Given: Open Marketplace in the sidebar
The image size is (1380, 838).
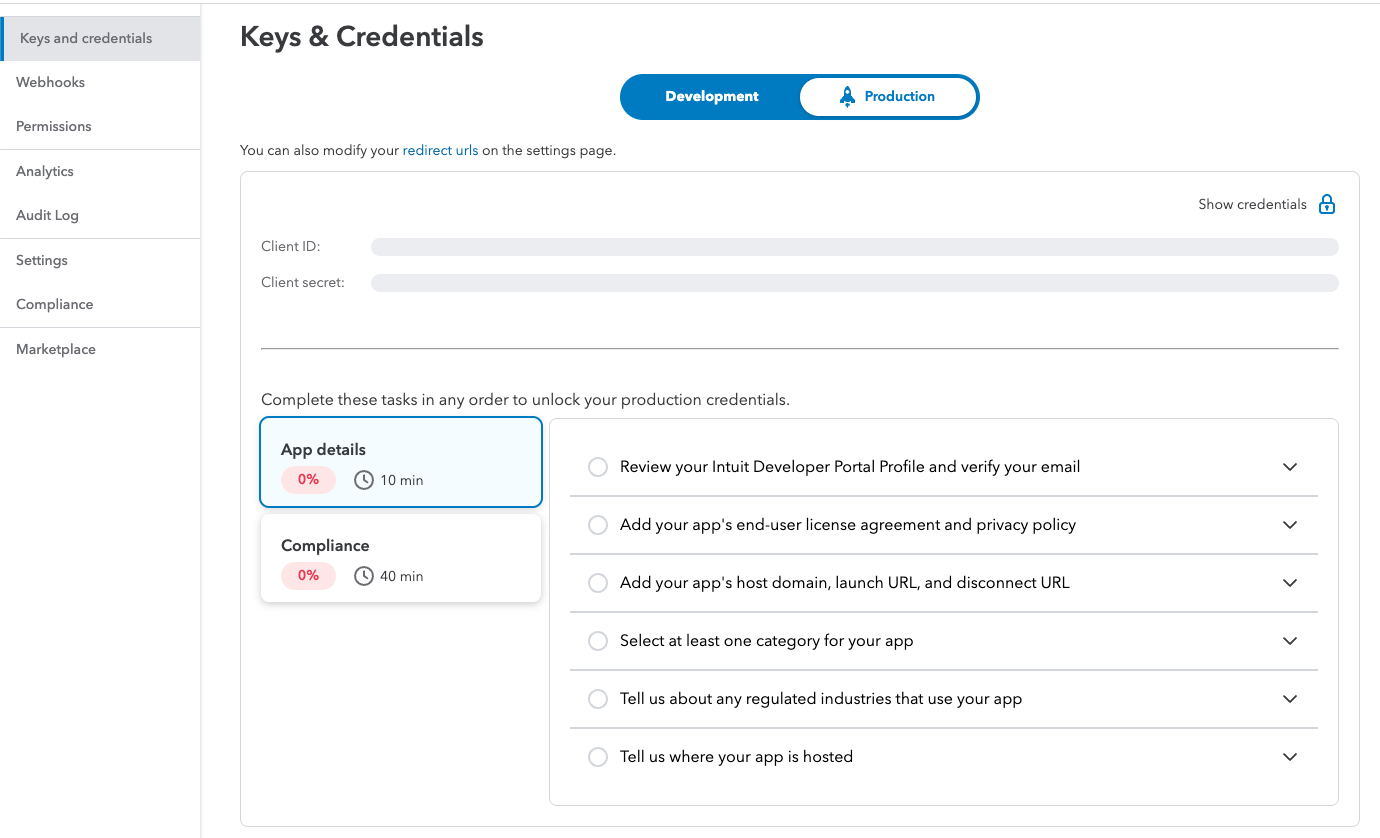Looking at the screenshot, I should pyautogui.click(x=56, y=349).
